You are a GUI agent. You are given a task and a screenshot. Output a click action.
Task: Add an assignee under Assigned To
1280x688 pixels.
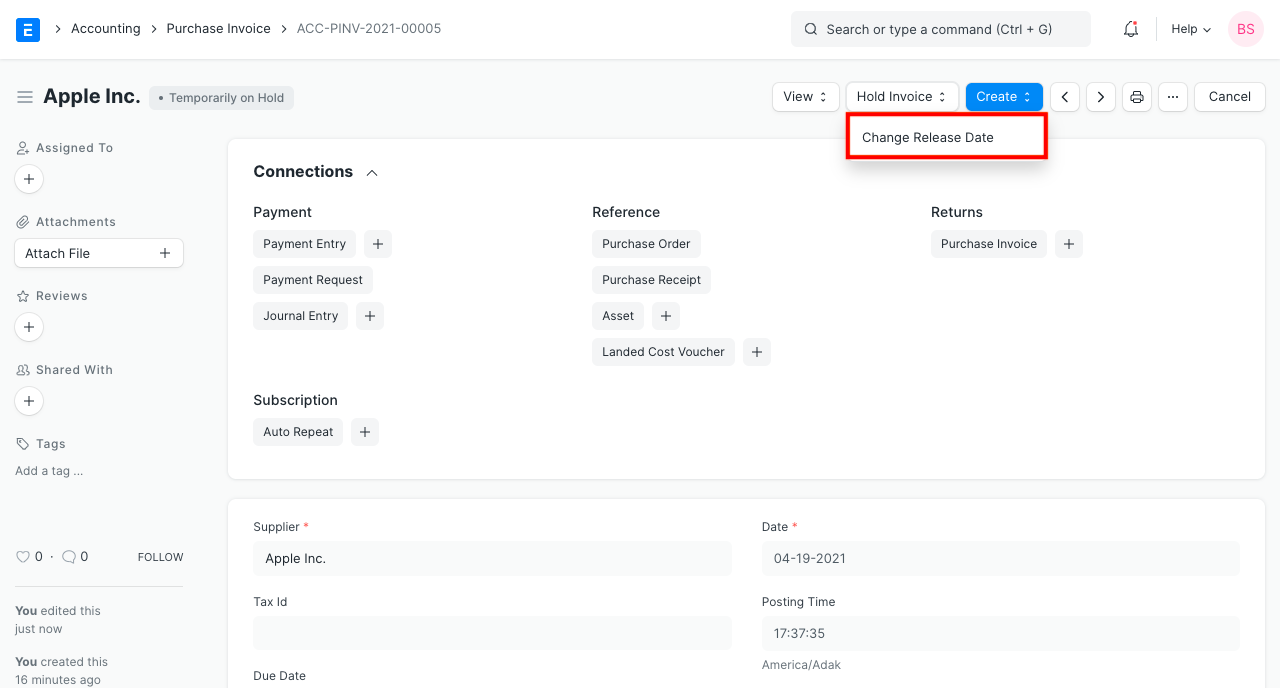tap(28, 178)
